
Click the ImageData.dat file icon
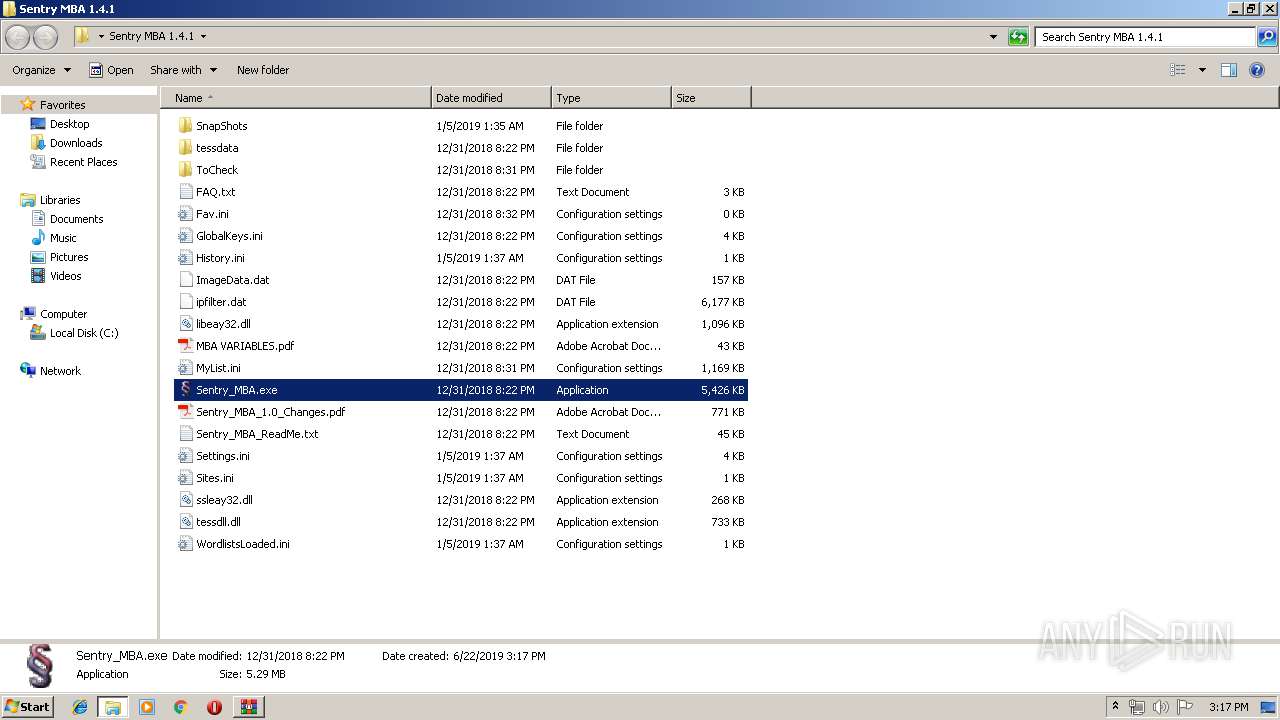185,280
